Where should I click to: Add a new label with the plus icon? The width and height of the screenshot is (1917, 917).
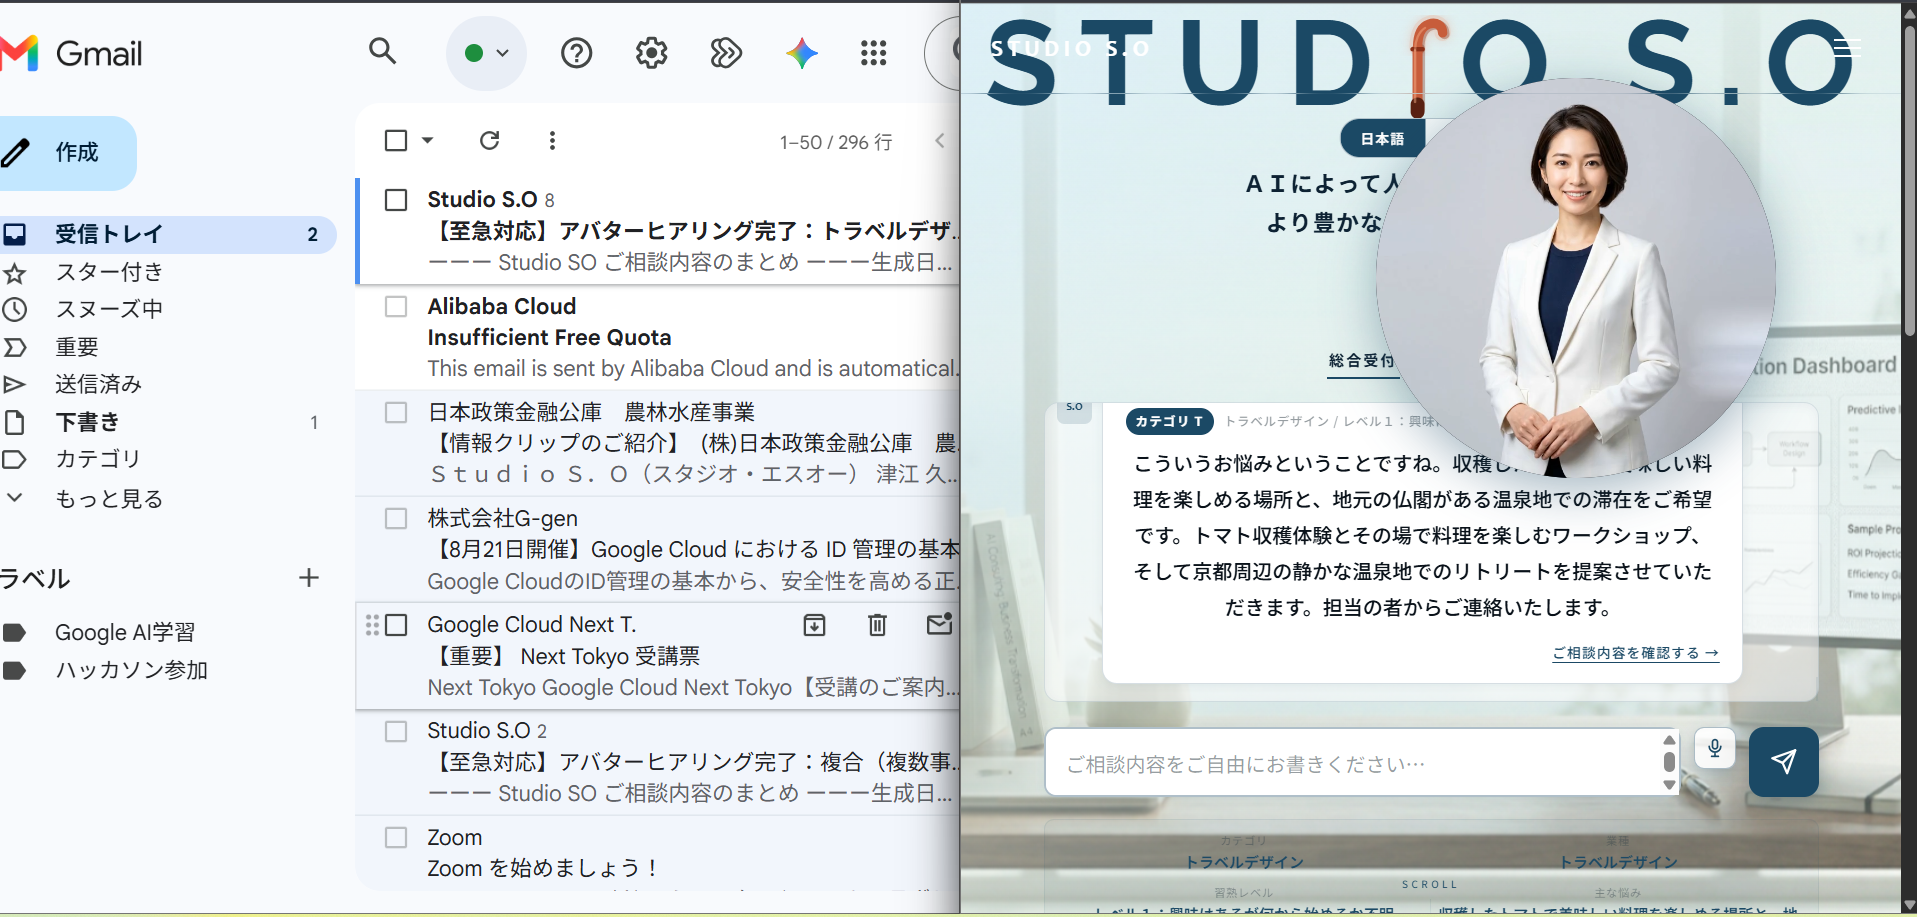(309, 578)
